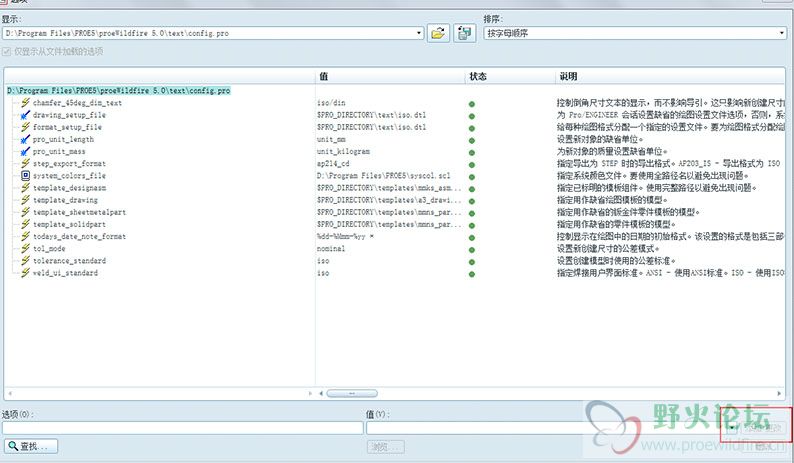Click wand icon beside drawing_setup_file
794x463 pixels.
(x=25, y=115)
